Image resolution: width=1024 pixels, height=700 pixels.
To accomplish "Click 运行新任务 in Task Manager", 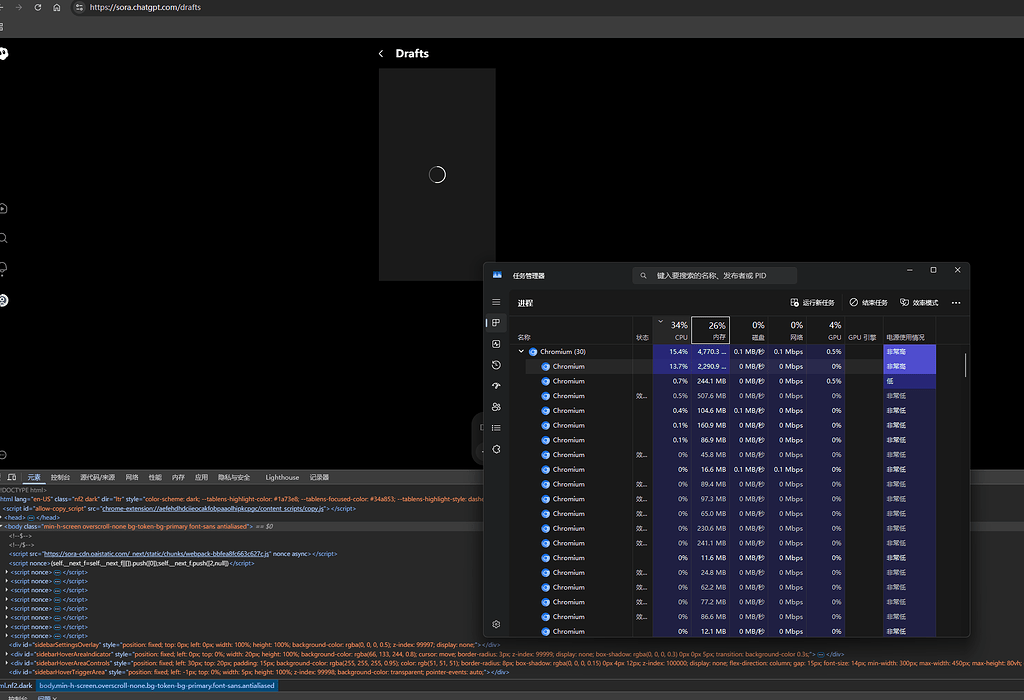I will (x=812, y=303).
